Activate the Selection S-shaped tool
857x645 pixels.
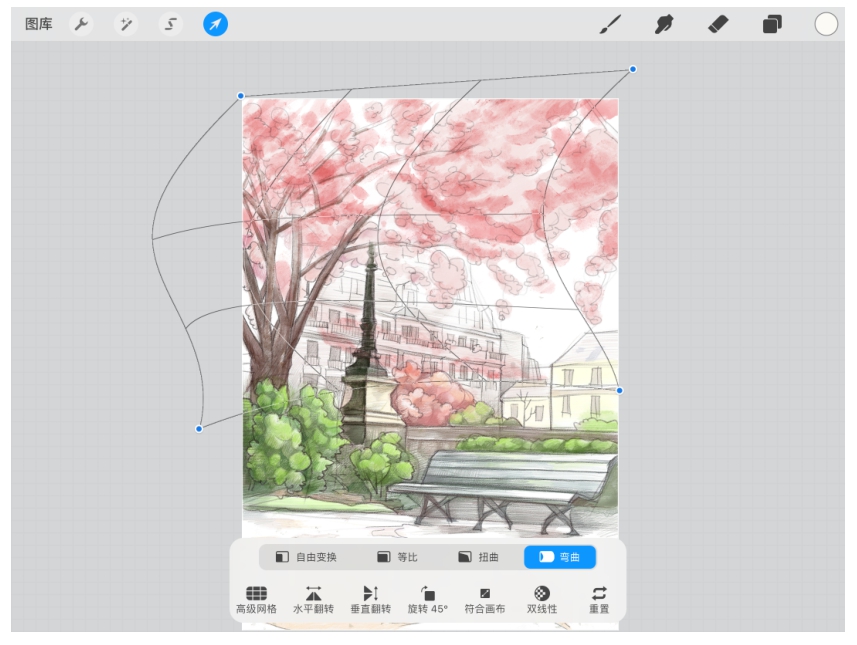tap(171, 24)
